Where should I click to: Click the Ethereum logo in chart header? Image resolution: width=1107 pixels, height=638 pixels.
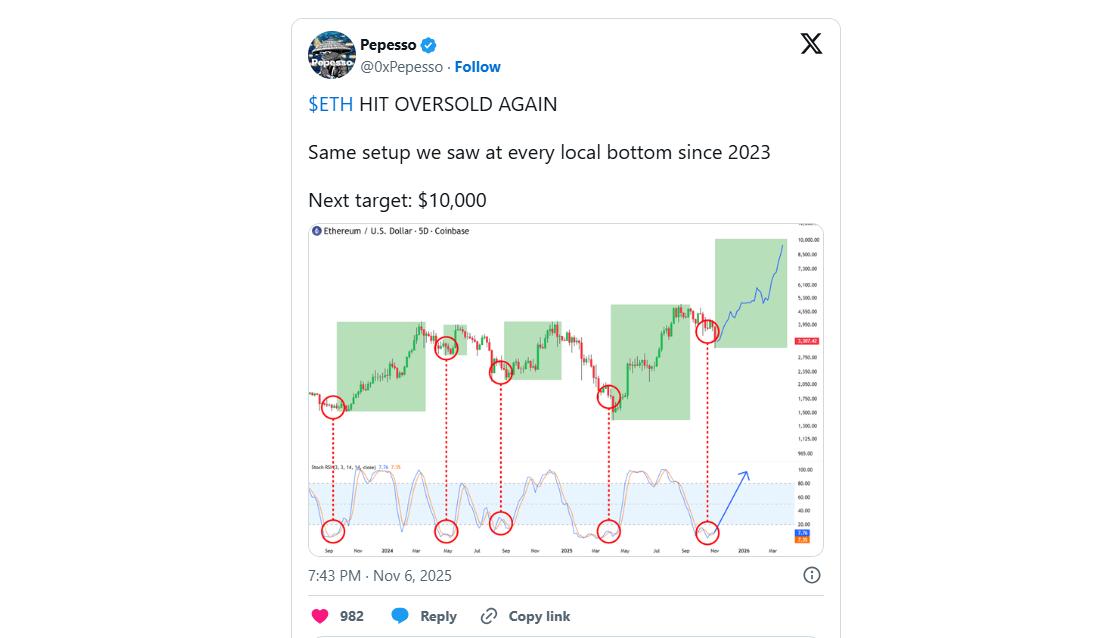point(317,231)
